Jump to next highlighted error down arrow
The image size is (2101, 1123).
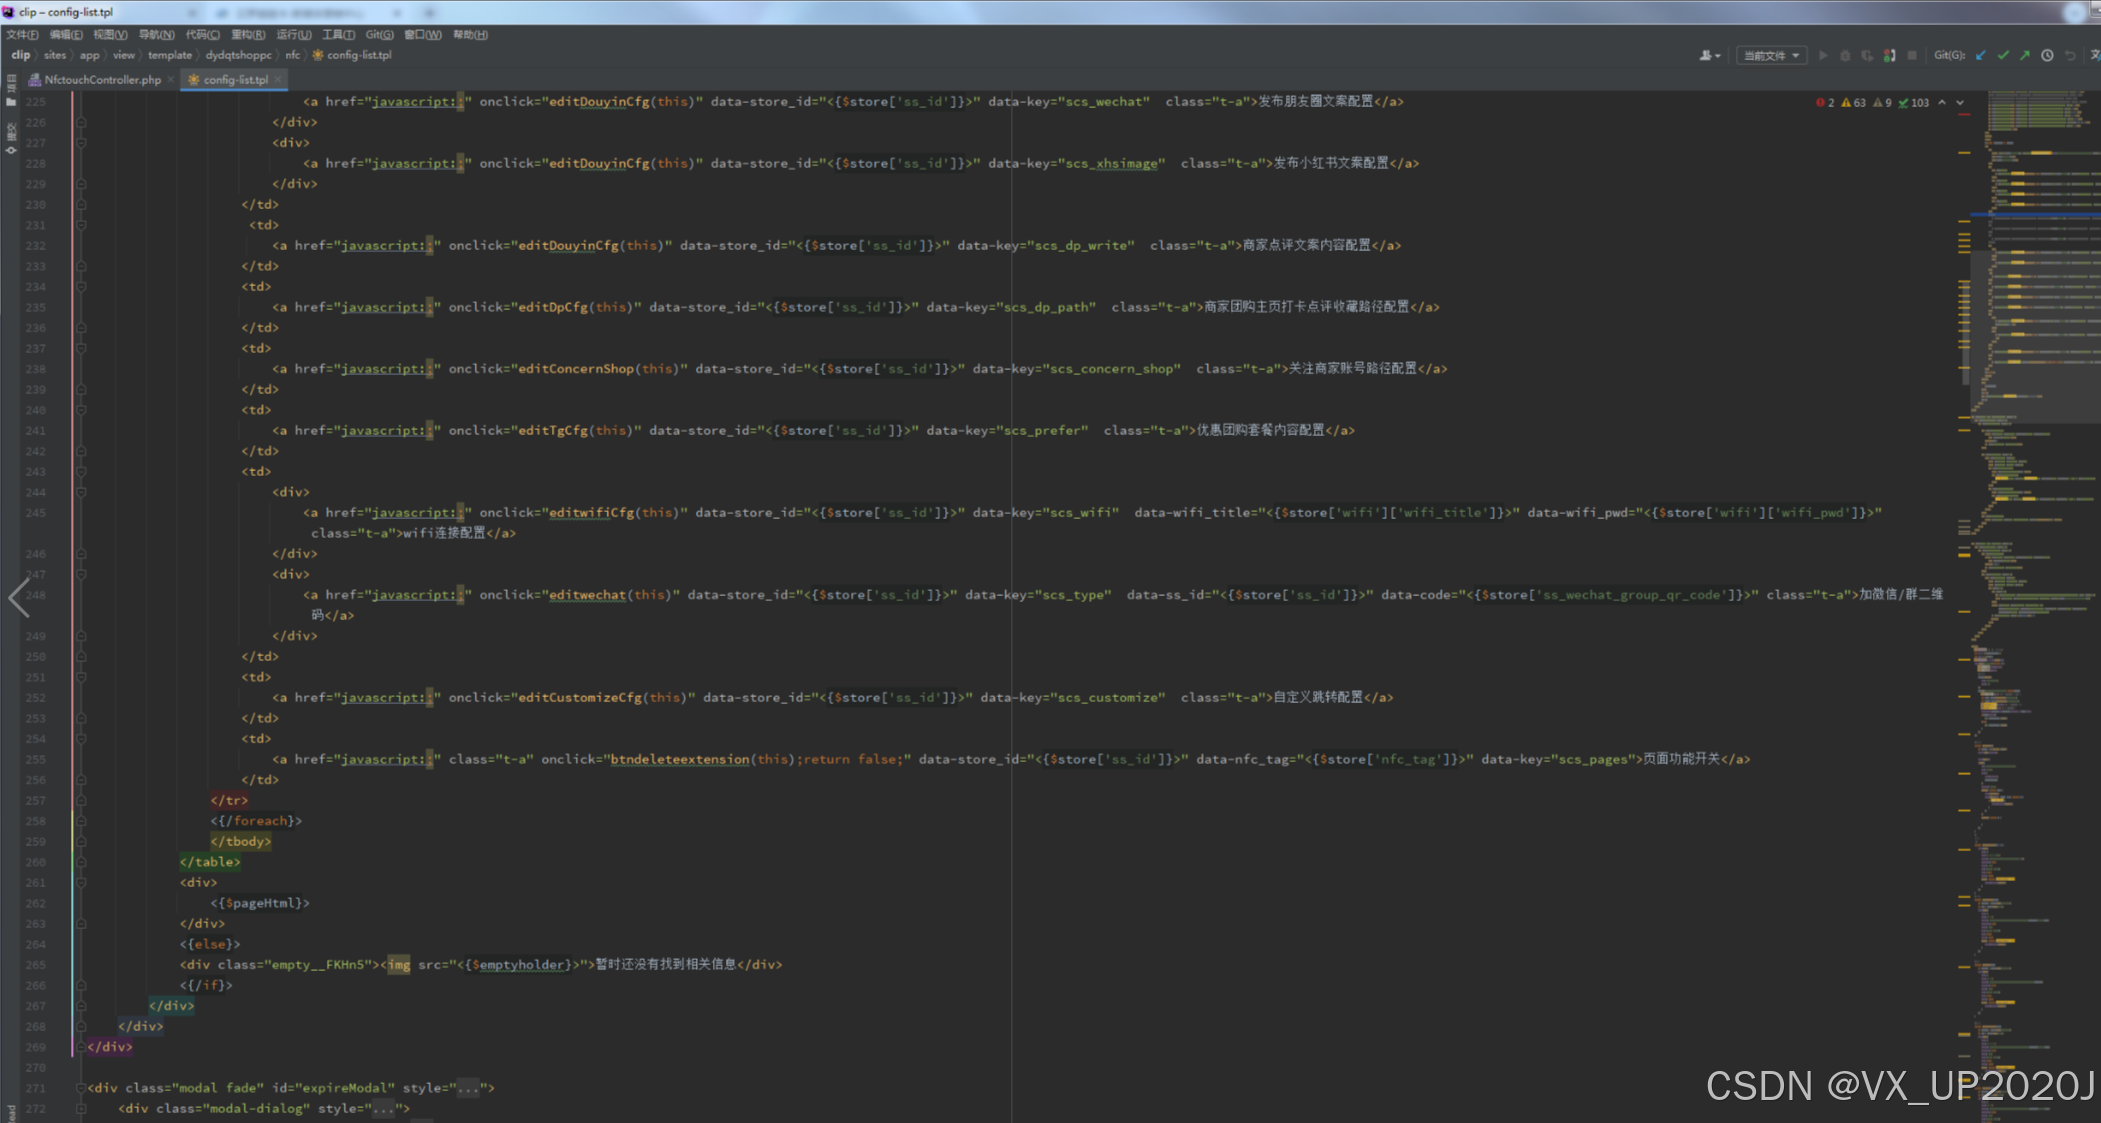pyautogui.click(x=1960, y=103)
